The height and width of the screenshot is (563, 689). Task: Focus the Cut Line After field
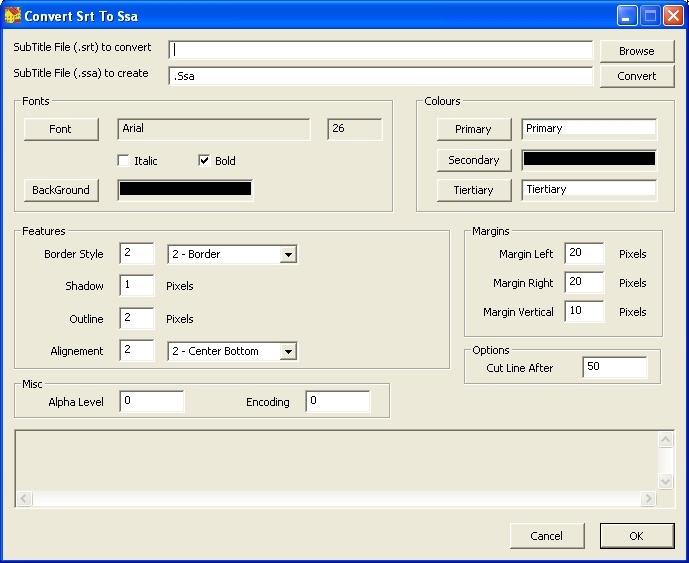click(615, 367)
